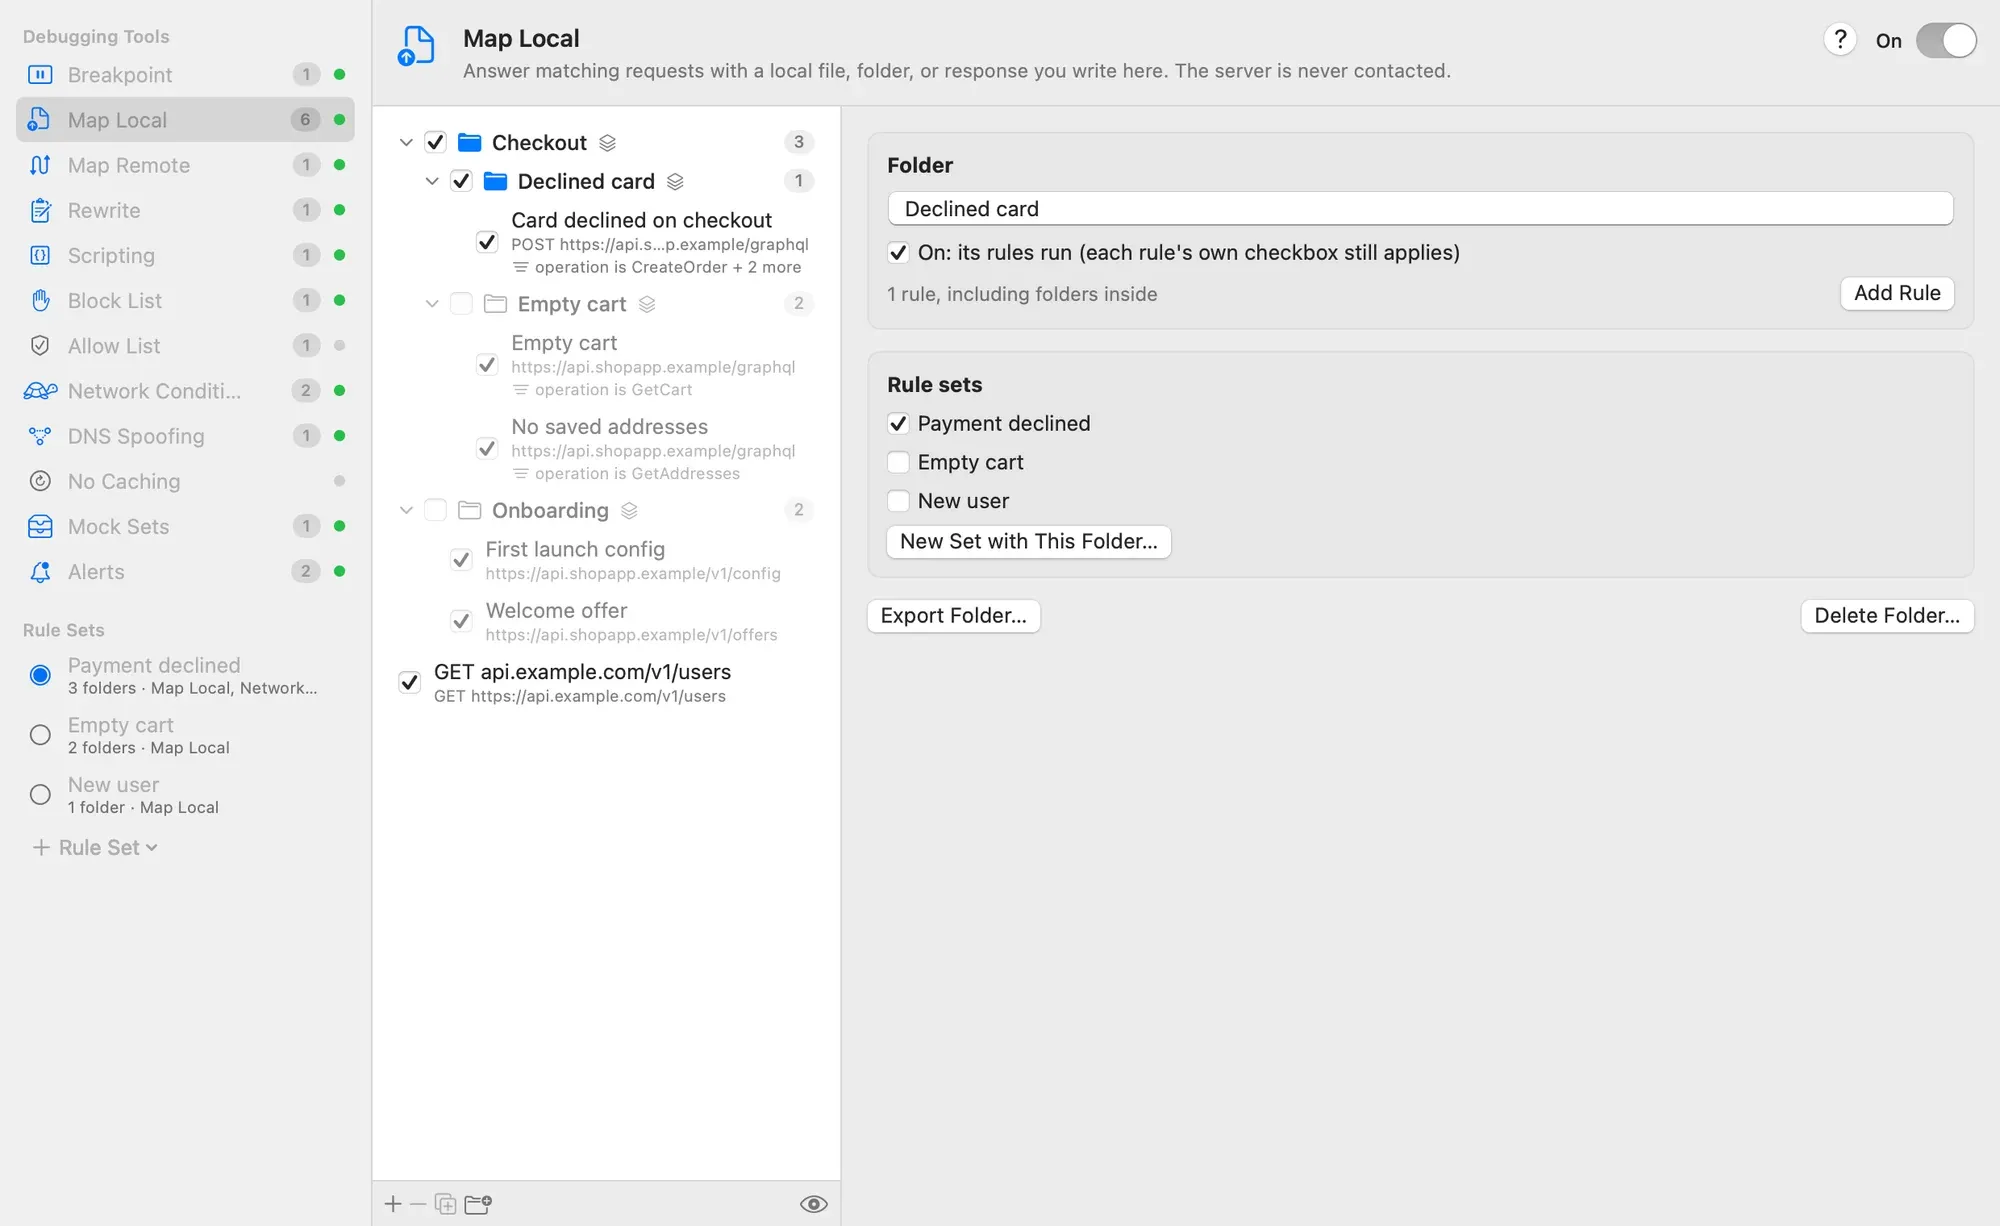2000x1226 pixels.
Task: Click the plus add rule icon in the bottom toolbar
Action: coord(393,1204)
